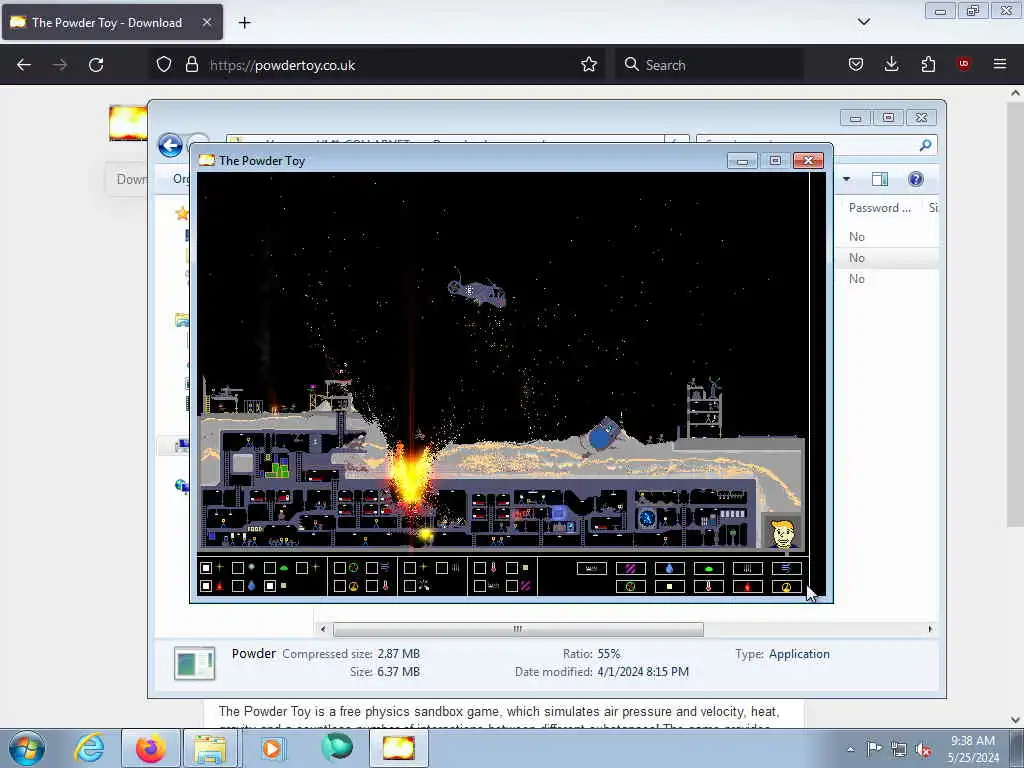Toggle the checkbox beside the green blob icon
Image resolution: width=1024 pixels, height=768 pixels.
pos(270,568)
